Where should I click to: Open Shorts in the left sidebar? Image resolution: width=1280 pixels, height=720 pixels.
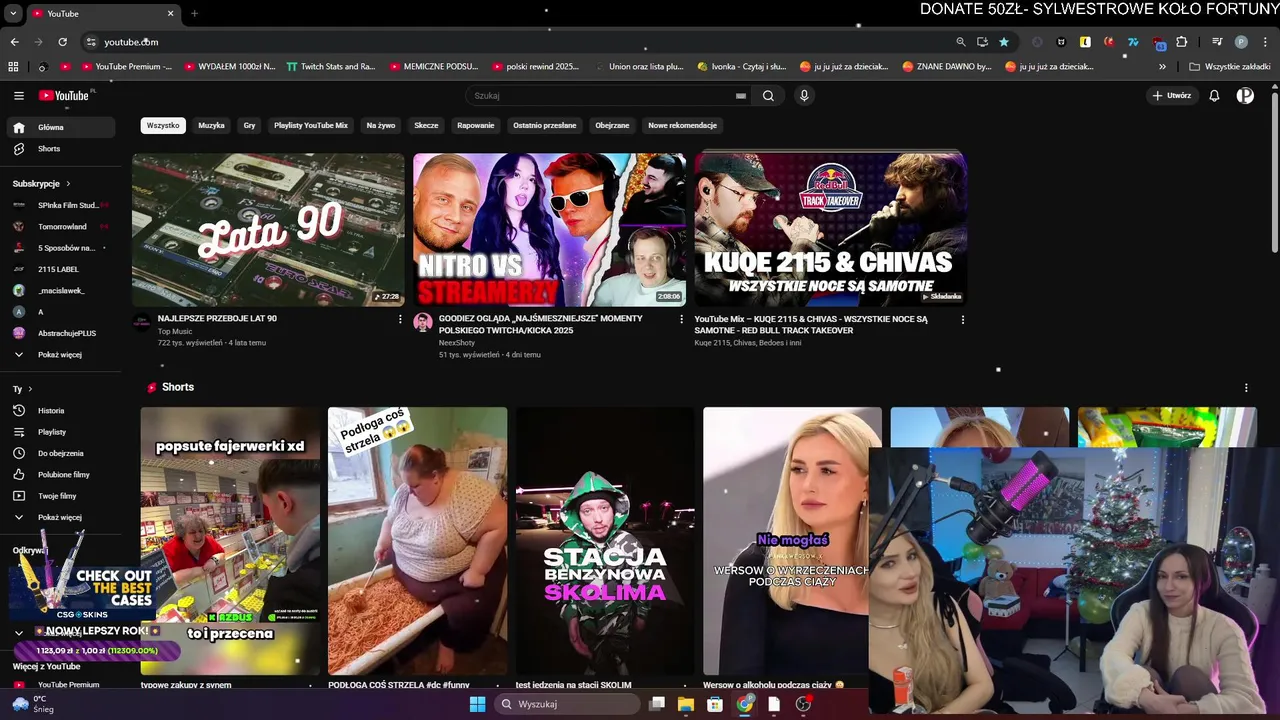click(x=61, y=149)
